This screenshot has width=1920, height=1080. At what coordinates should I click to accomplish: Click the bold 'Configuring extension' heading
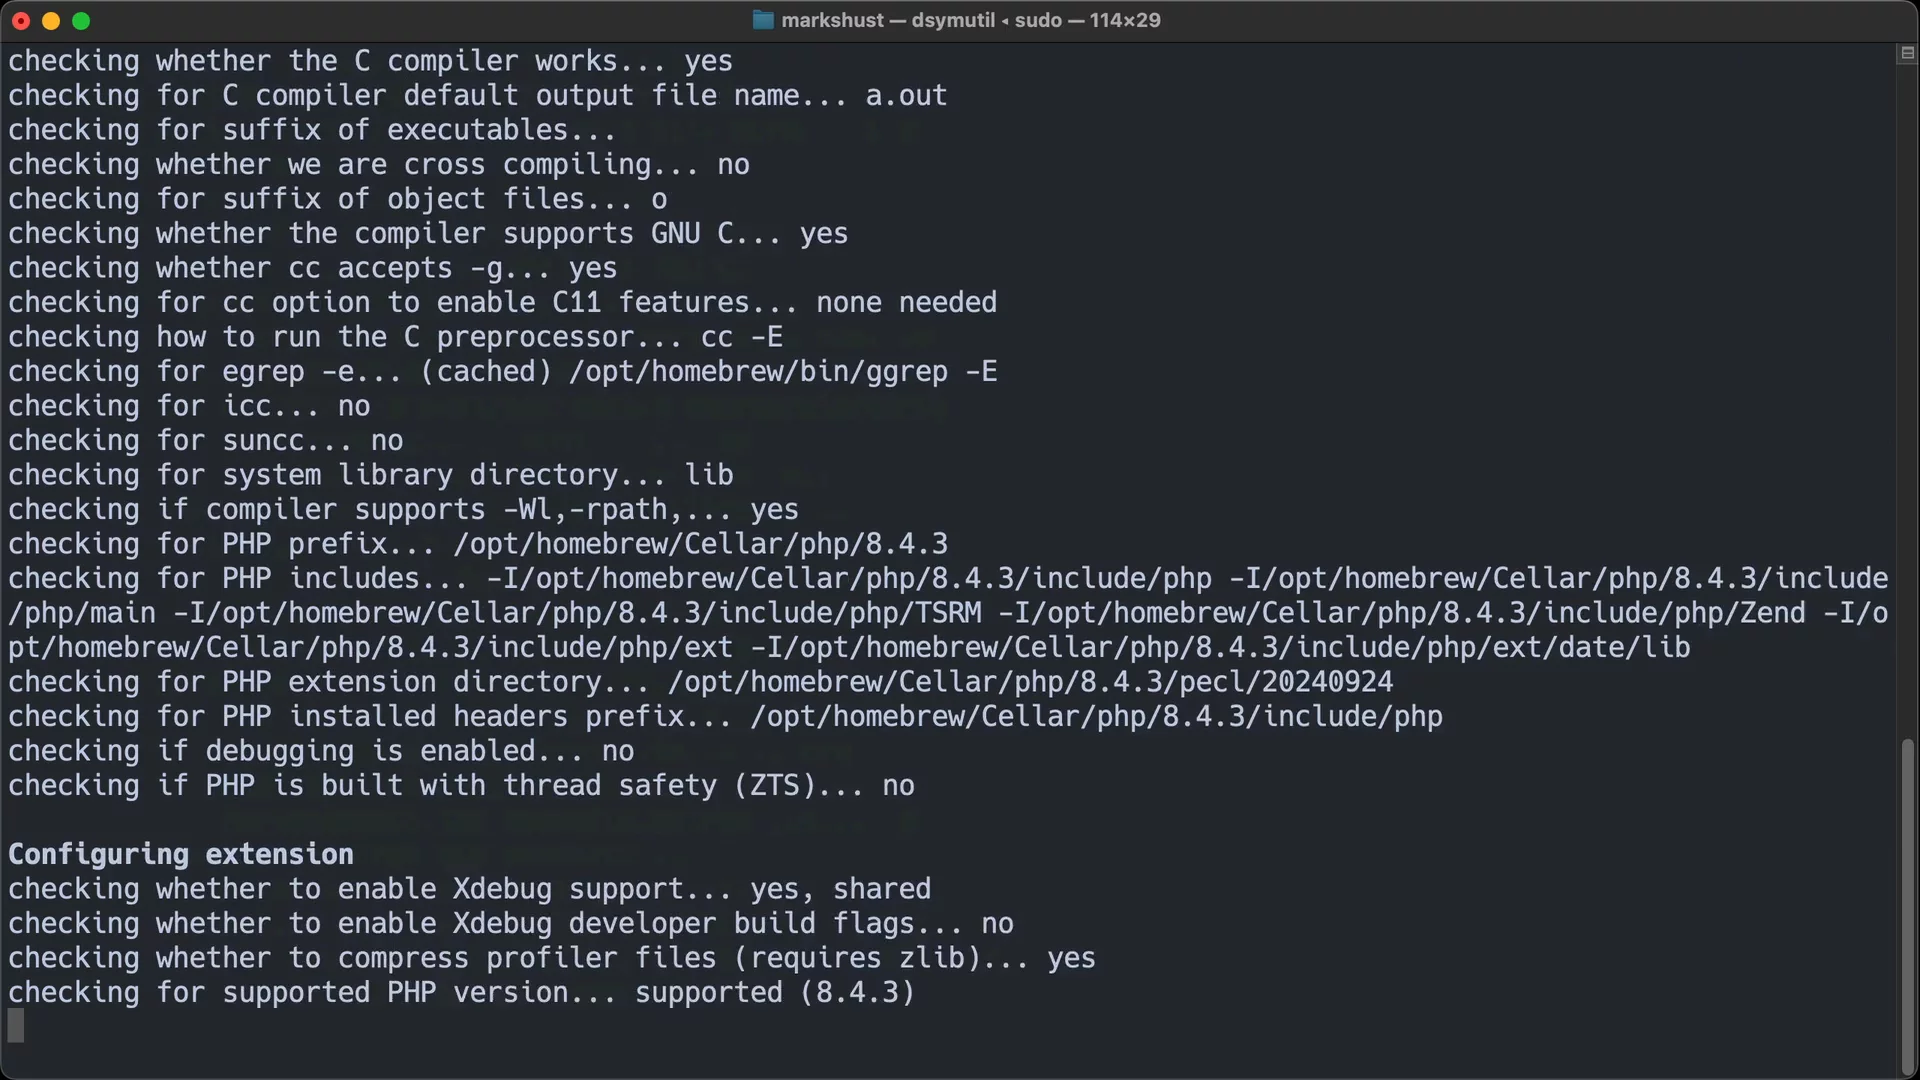coord(181,854)
